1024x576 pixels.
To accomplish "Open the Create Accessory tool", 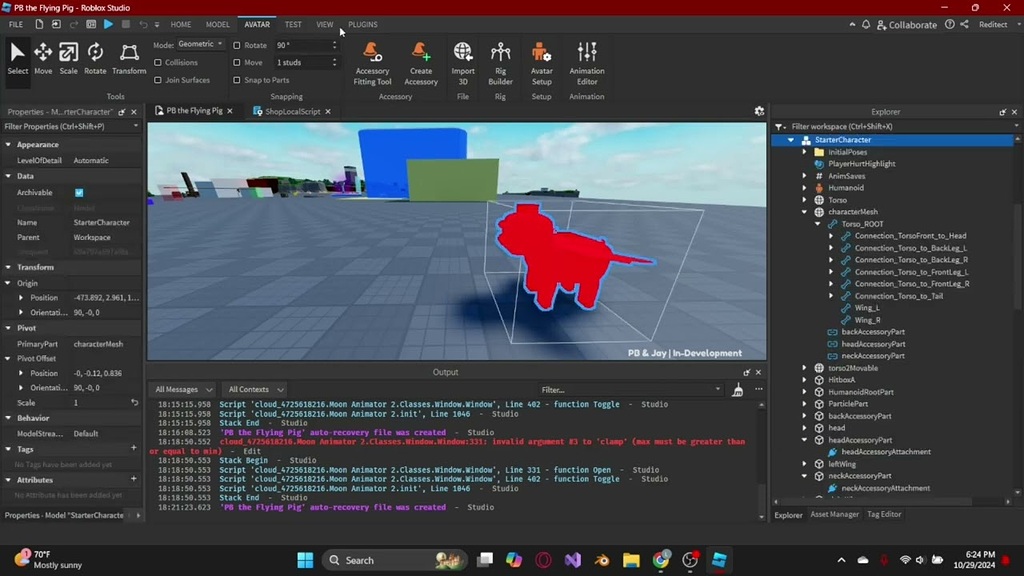I will 419,62.
